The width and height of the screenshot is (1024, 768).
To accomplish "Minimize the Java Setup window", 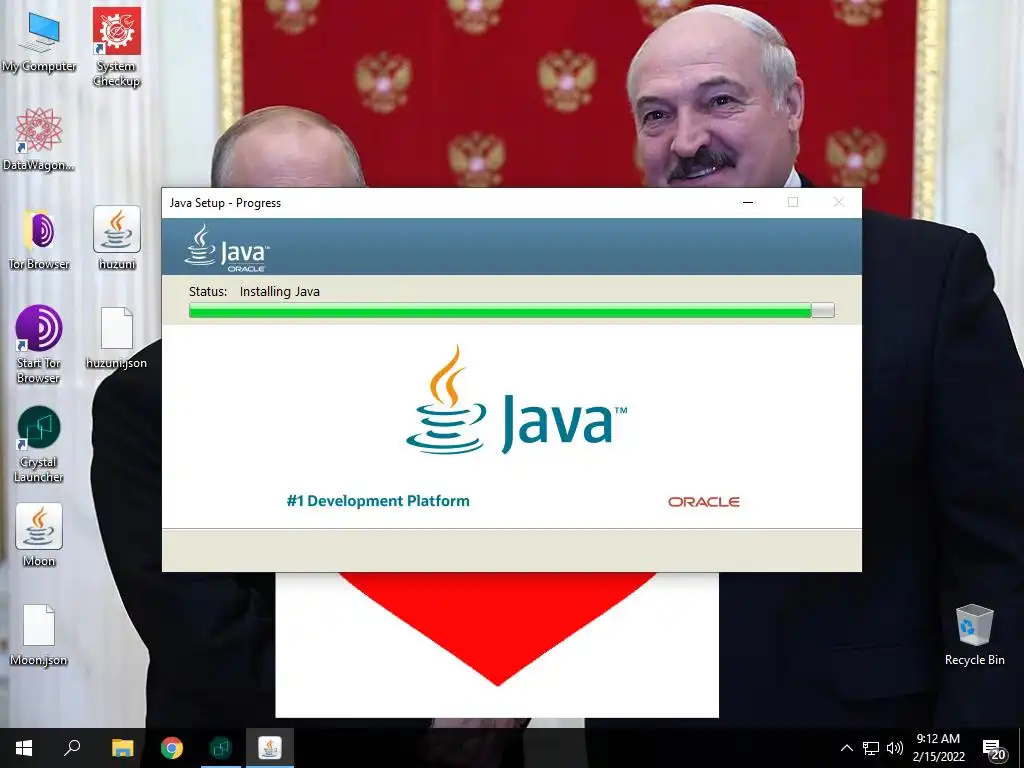I will [x=748, y=202].
